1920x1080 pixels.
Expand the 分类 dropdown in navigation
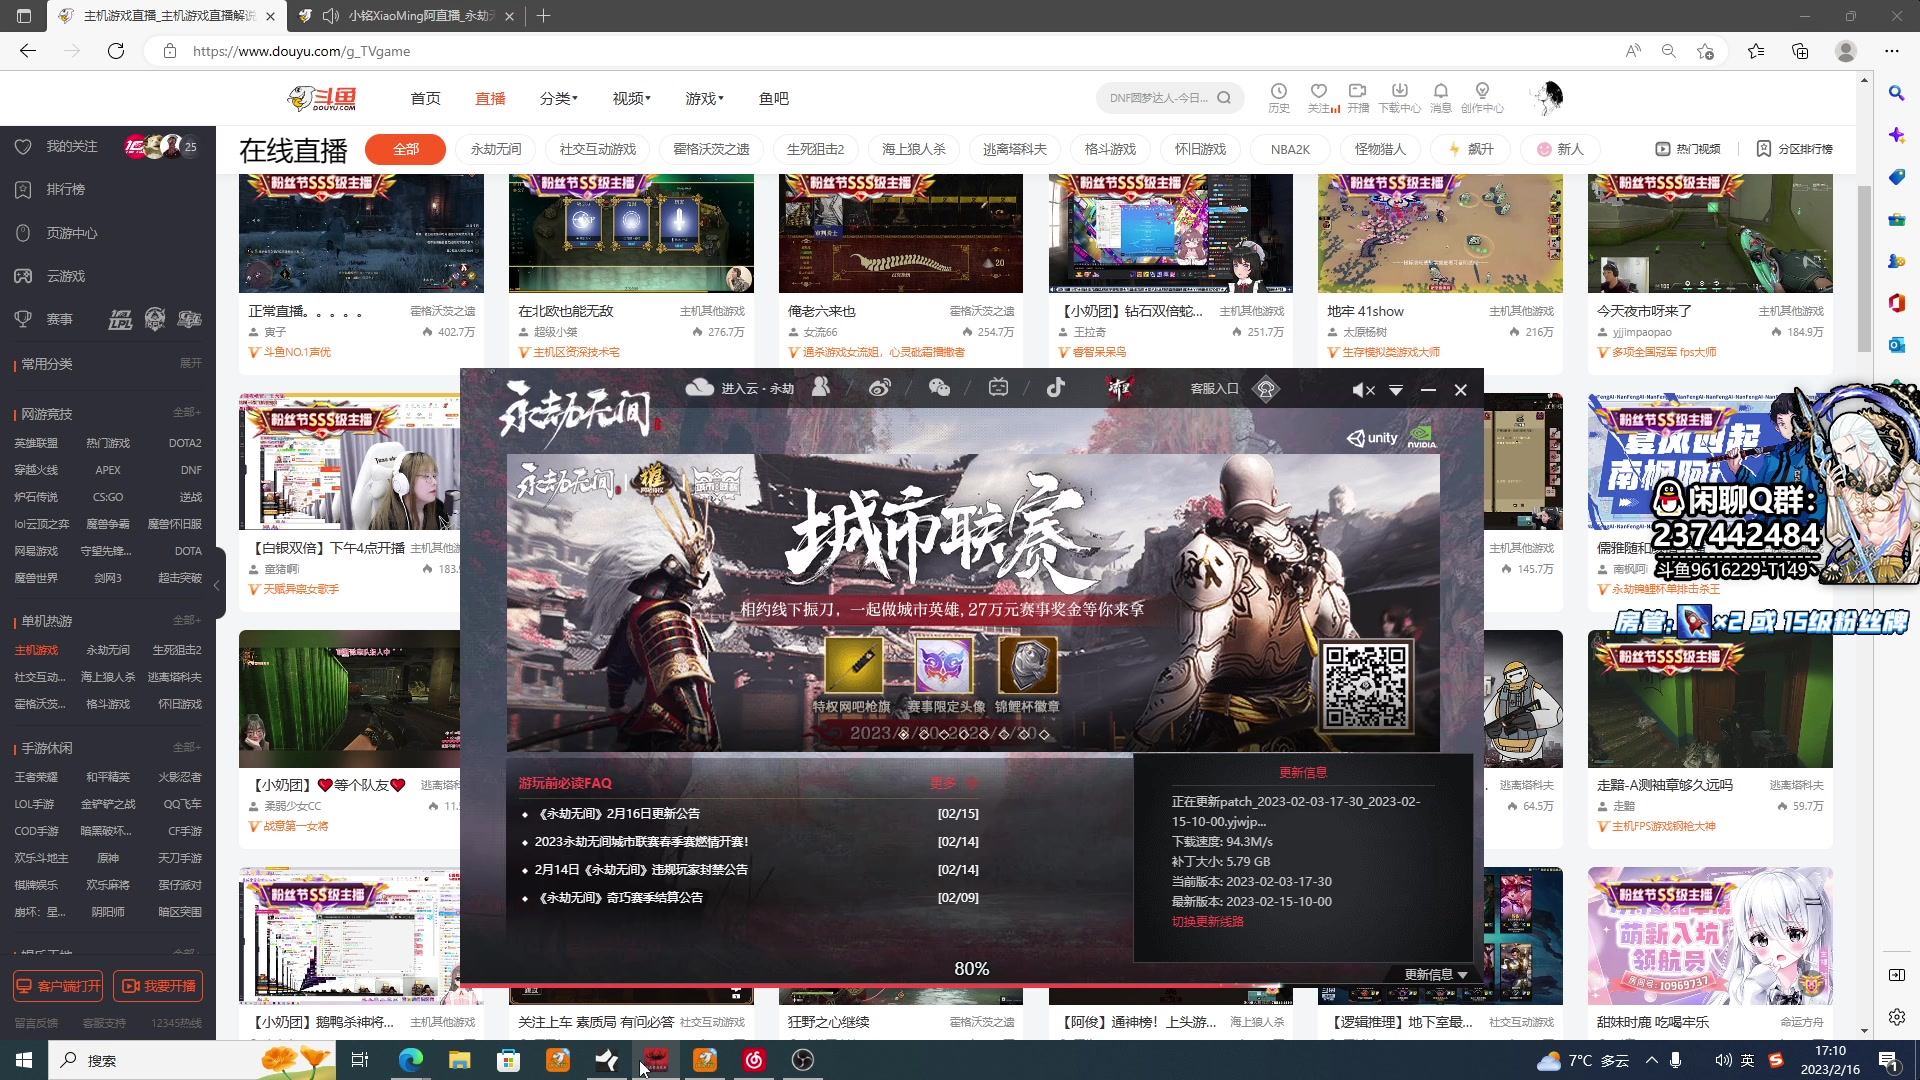[558, 98]
